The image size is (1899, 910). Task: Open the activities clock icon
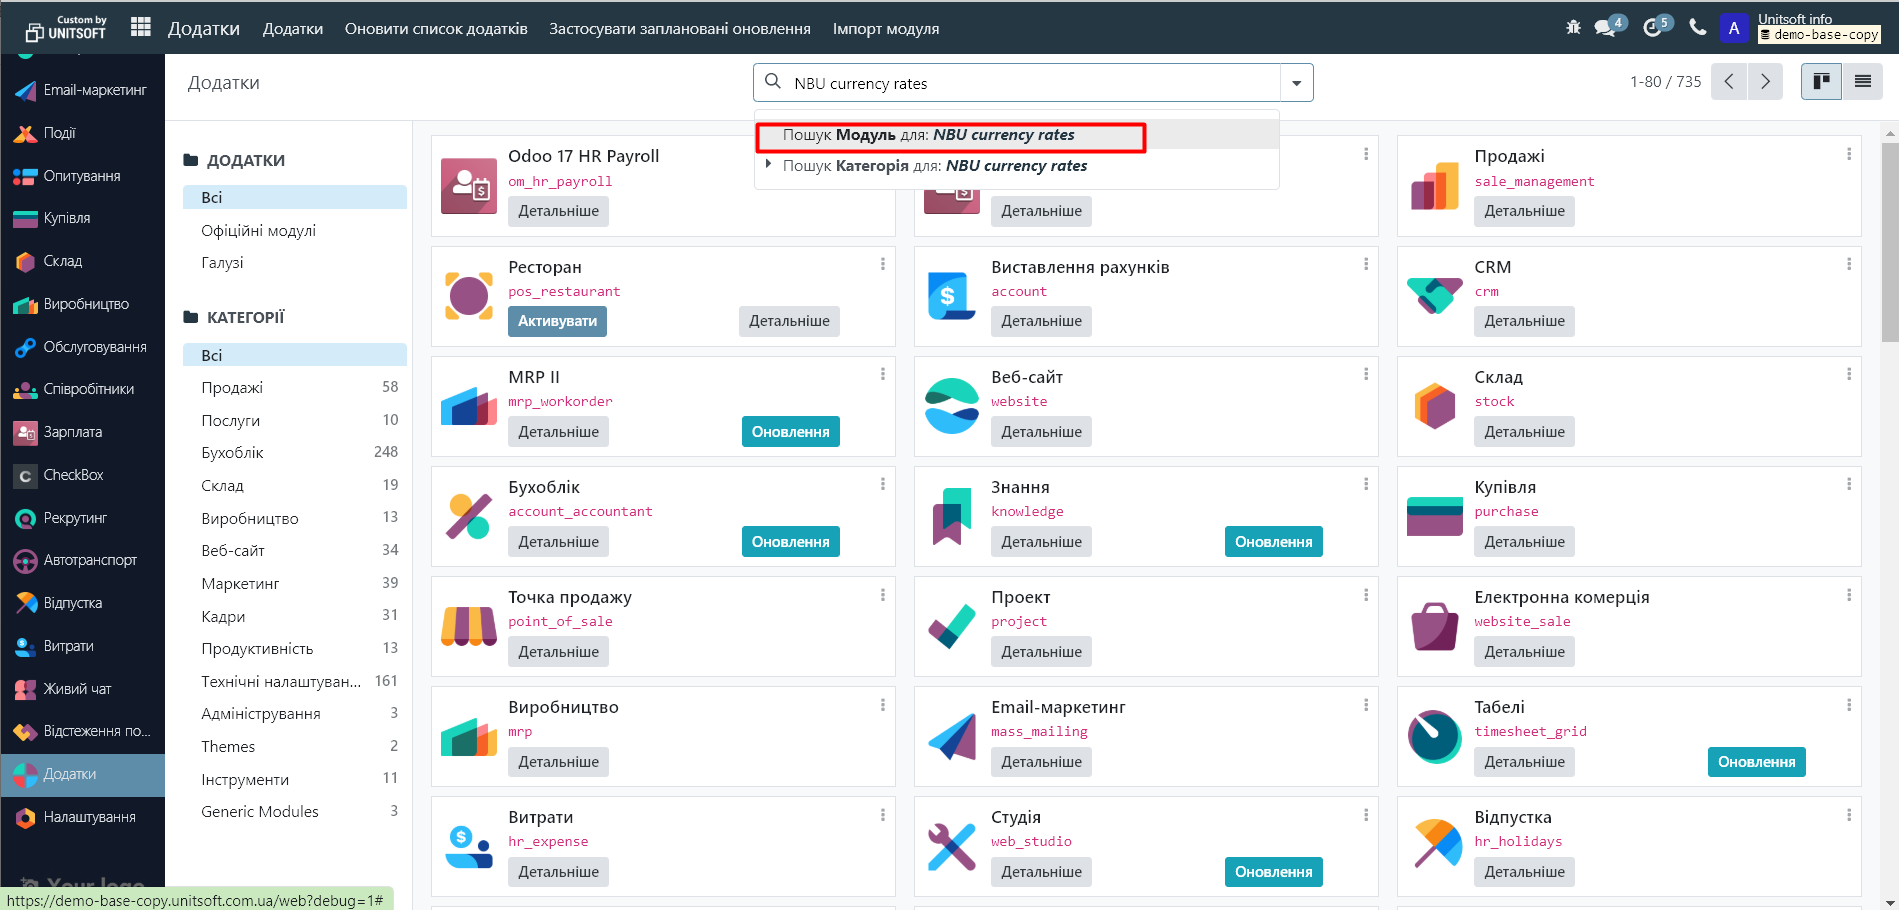(x=1652, y=27)
